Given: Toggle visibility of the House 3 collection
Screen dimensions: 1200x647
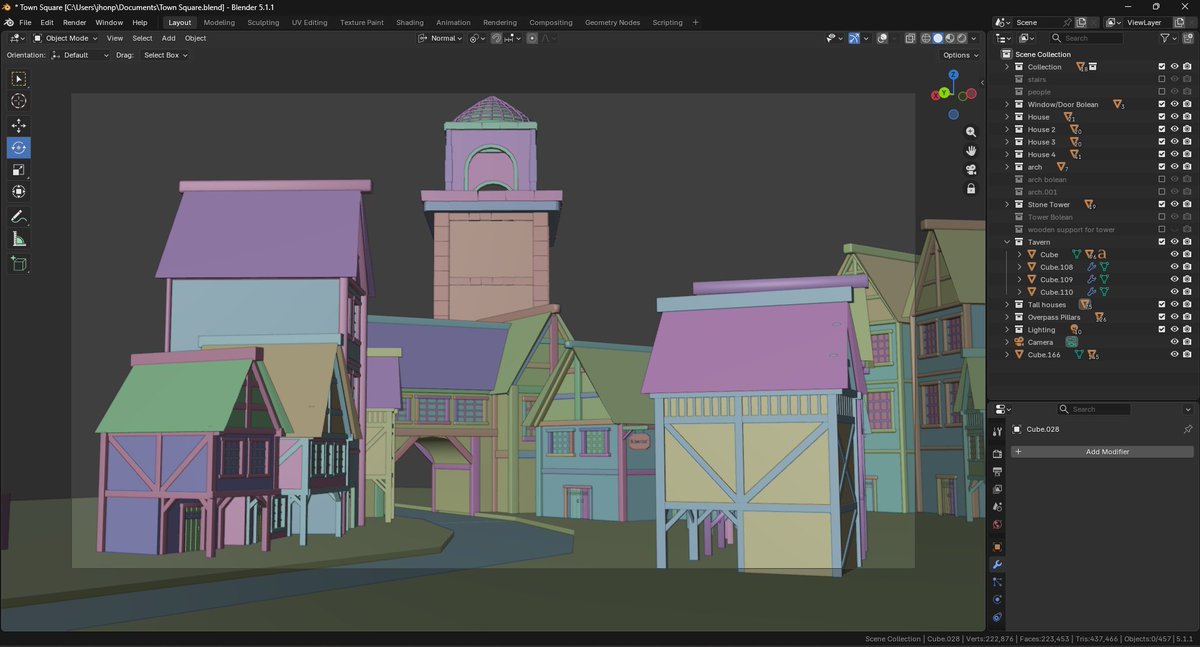Looking at the screenshot, I should click(x=1174, y=141).
